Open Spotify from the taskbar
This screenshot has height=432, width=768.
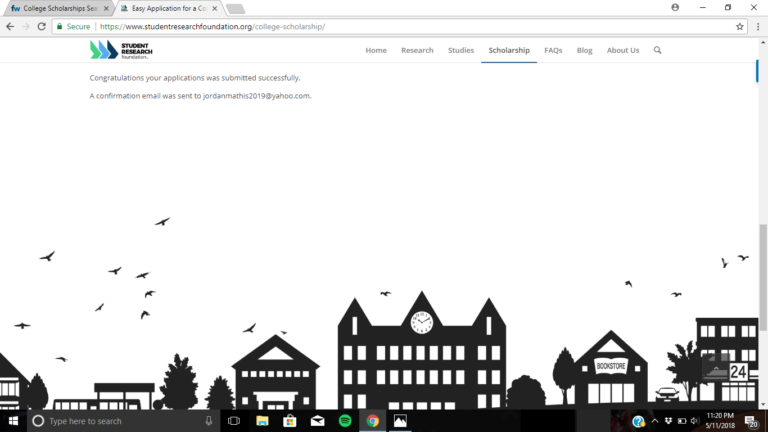pos(345,421)
